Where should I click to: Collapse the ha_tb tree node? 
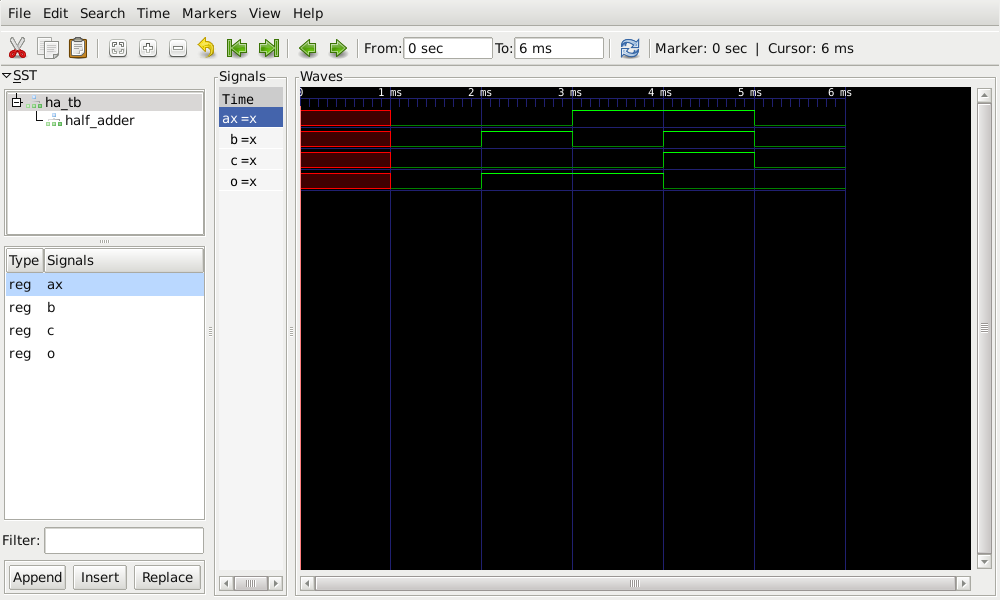pos(17,102)
